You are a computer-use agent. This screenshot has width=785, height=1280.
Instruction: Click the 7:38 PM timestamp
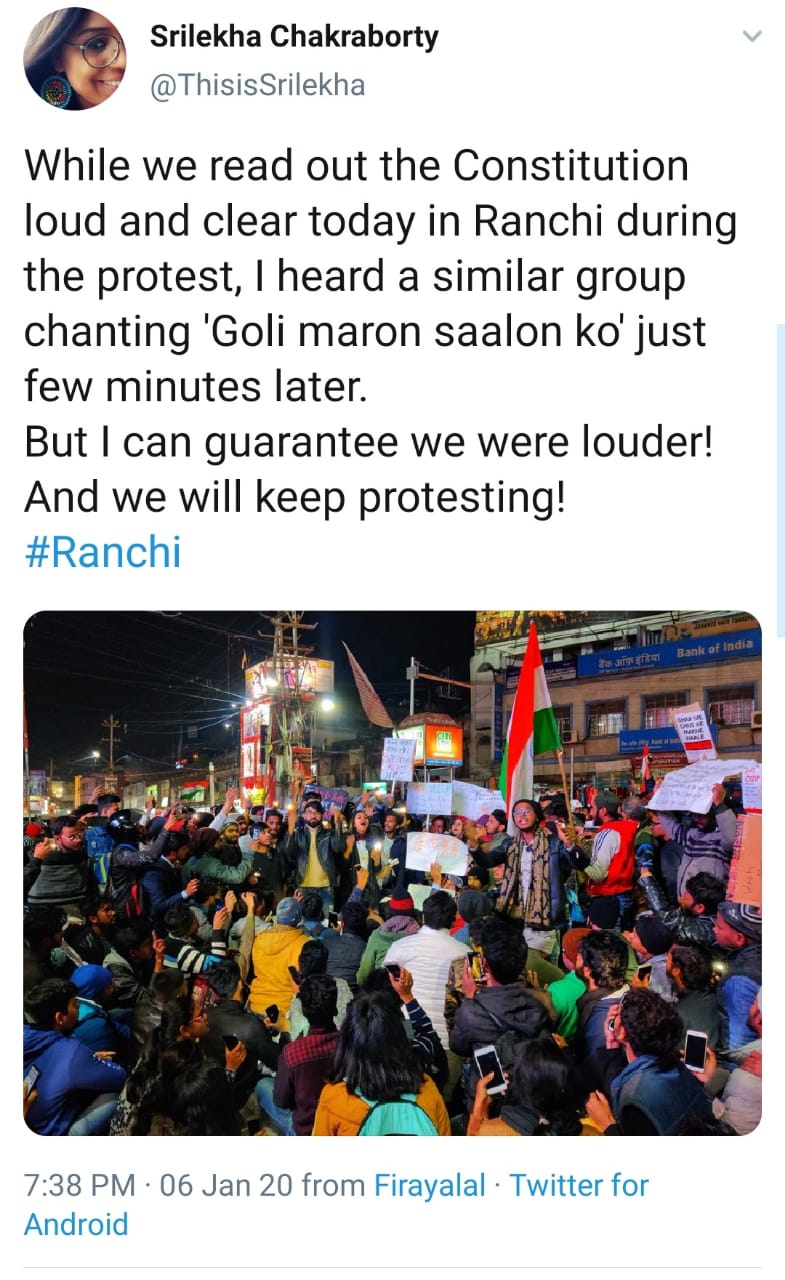click(79, 1186)
